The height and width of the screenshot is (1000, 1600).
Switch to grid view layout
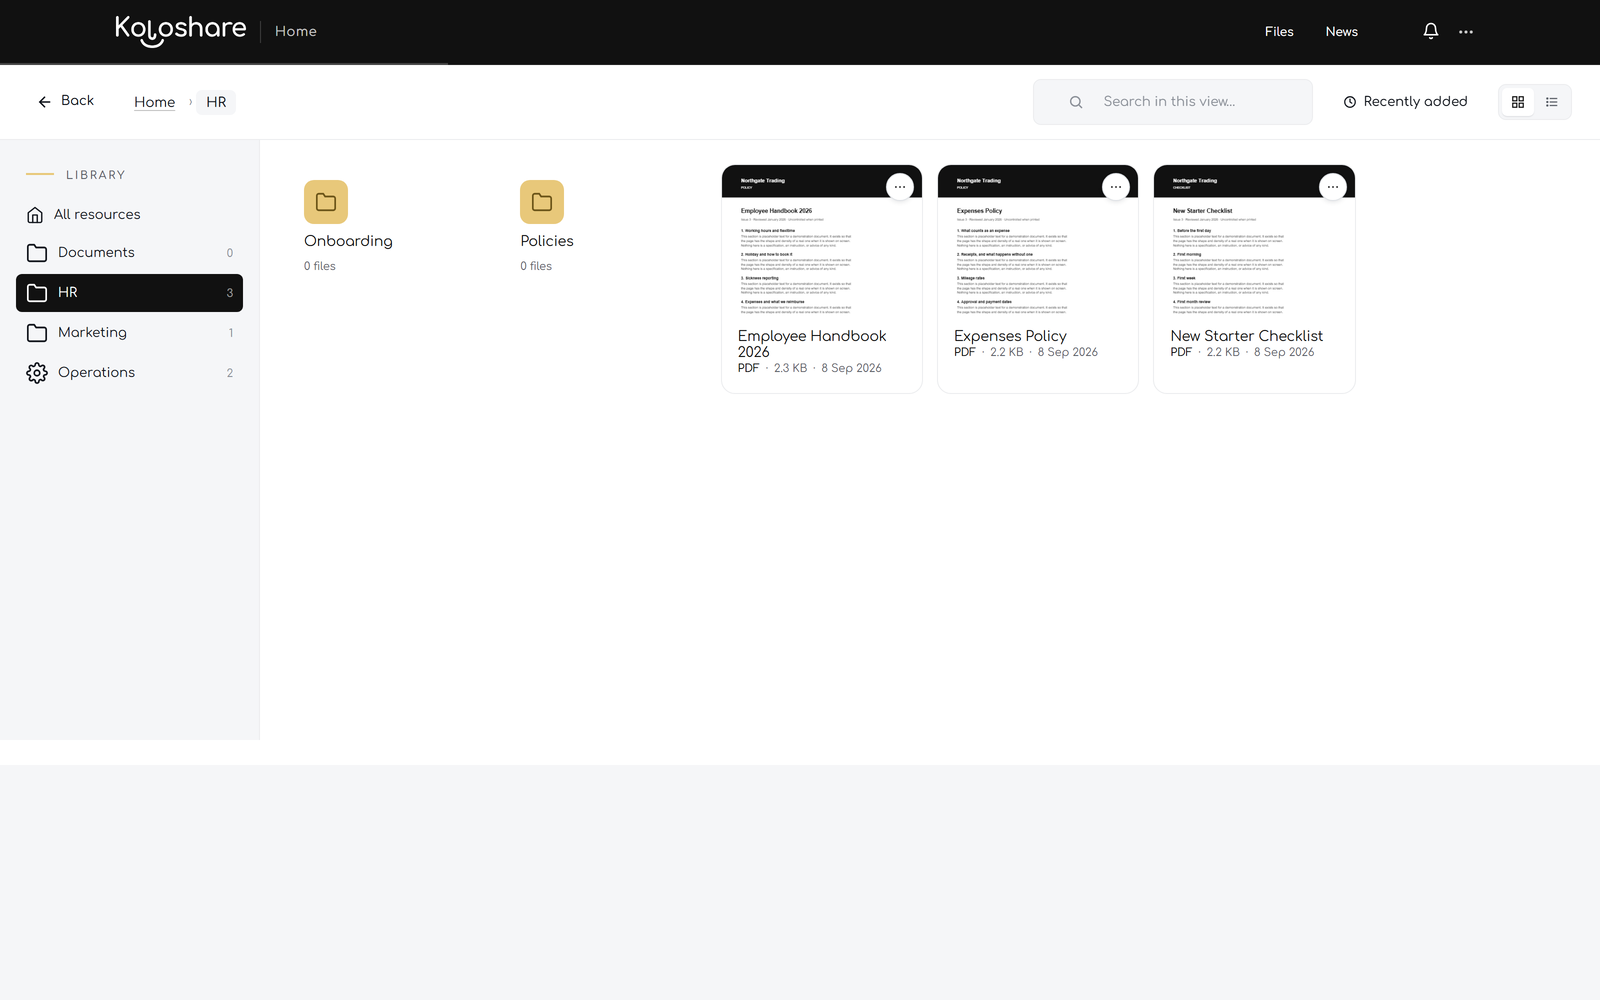(1518, 102)
